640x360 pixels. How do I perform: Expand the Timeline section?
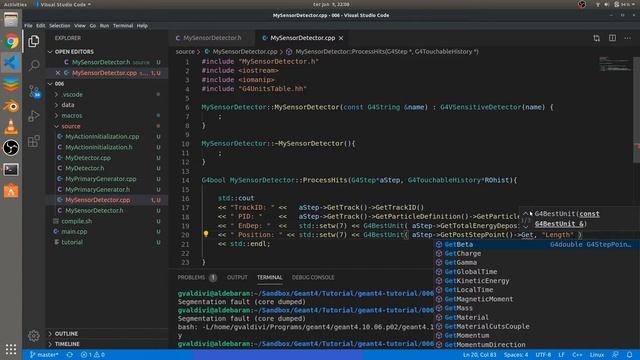coord(67,344)
